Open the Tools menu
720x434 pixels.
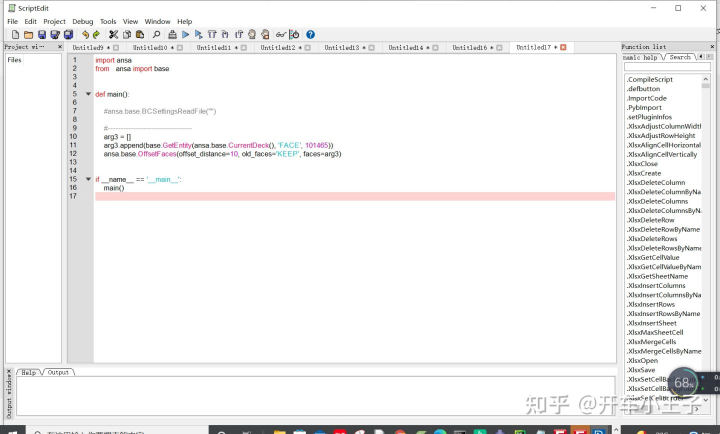point(108,22)
